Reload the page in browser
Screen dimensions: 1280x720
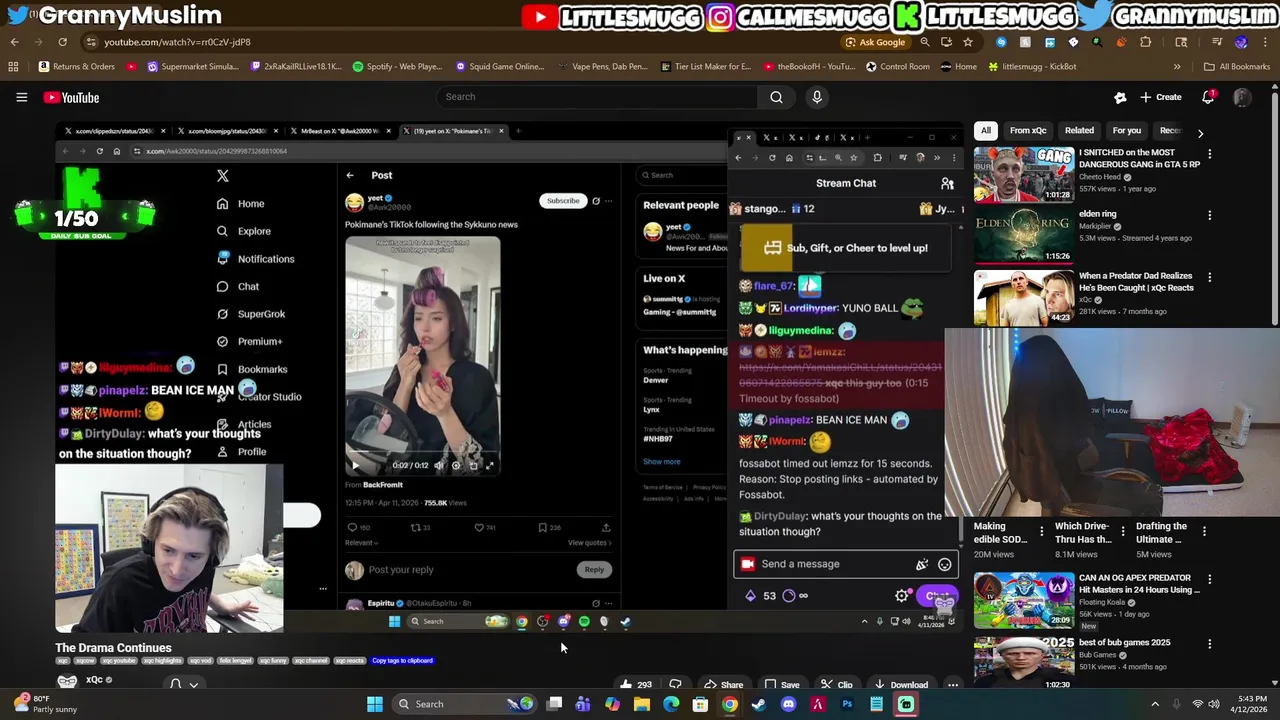62,42
